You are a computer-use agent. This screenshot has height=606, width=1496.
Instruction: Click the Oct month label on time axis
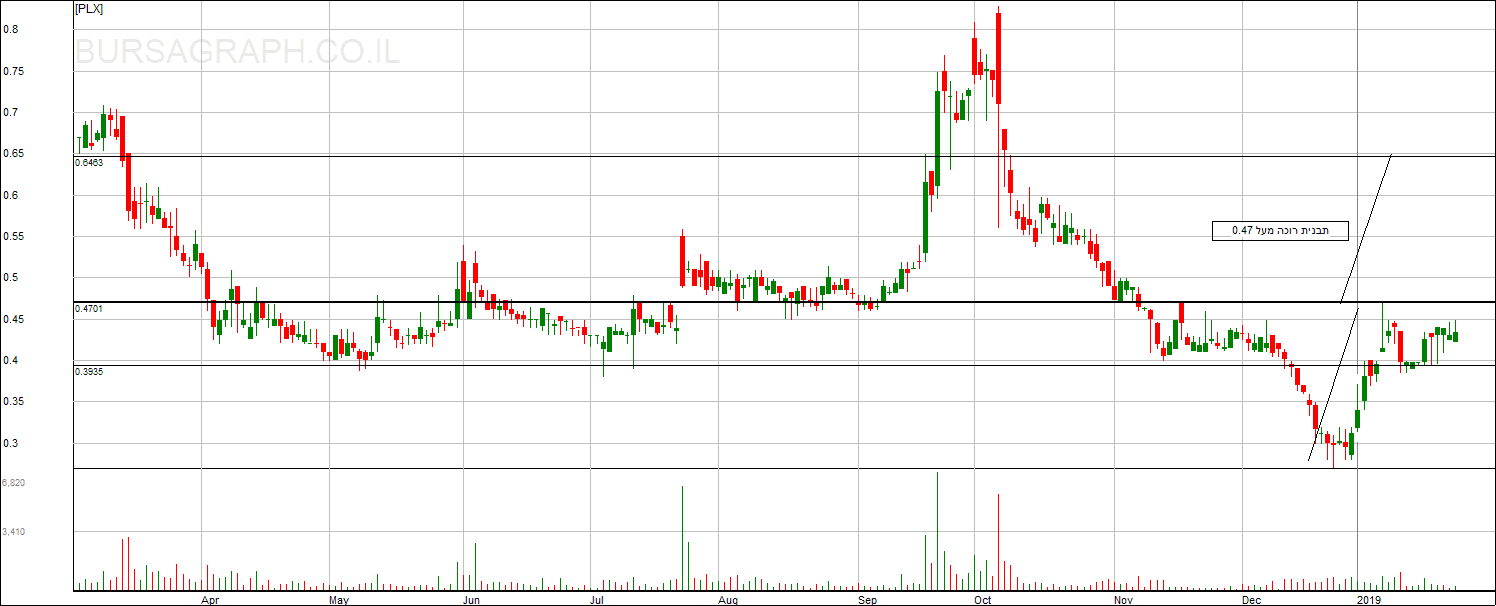pyautogui.click(x=982, y=600)
